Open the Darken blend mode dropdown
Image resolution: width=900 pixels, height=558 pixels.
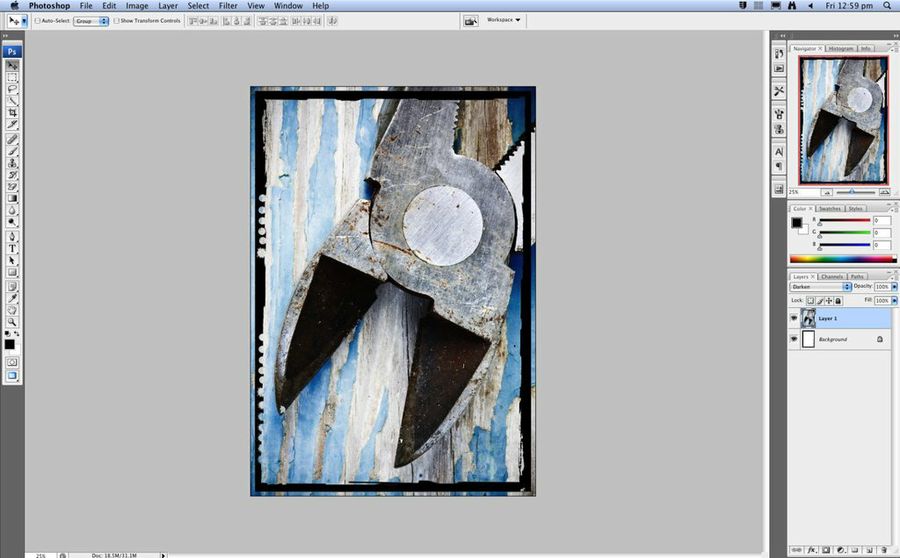coord(820,286)
